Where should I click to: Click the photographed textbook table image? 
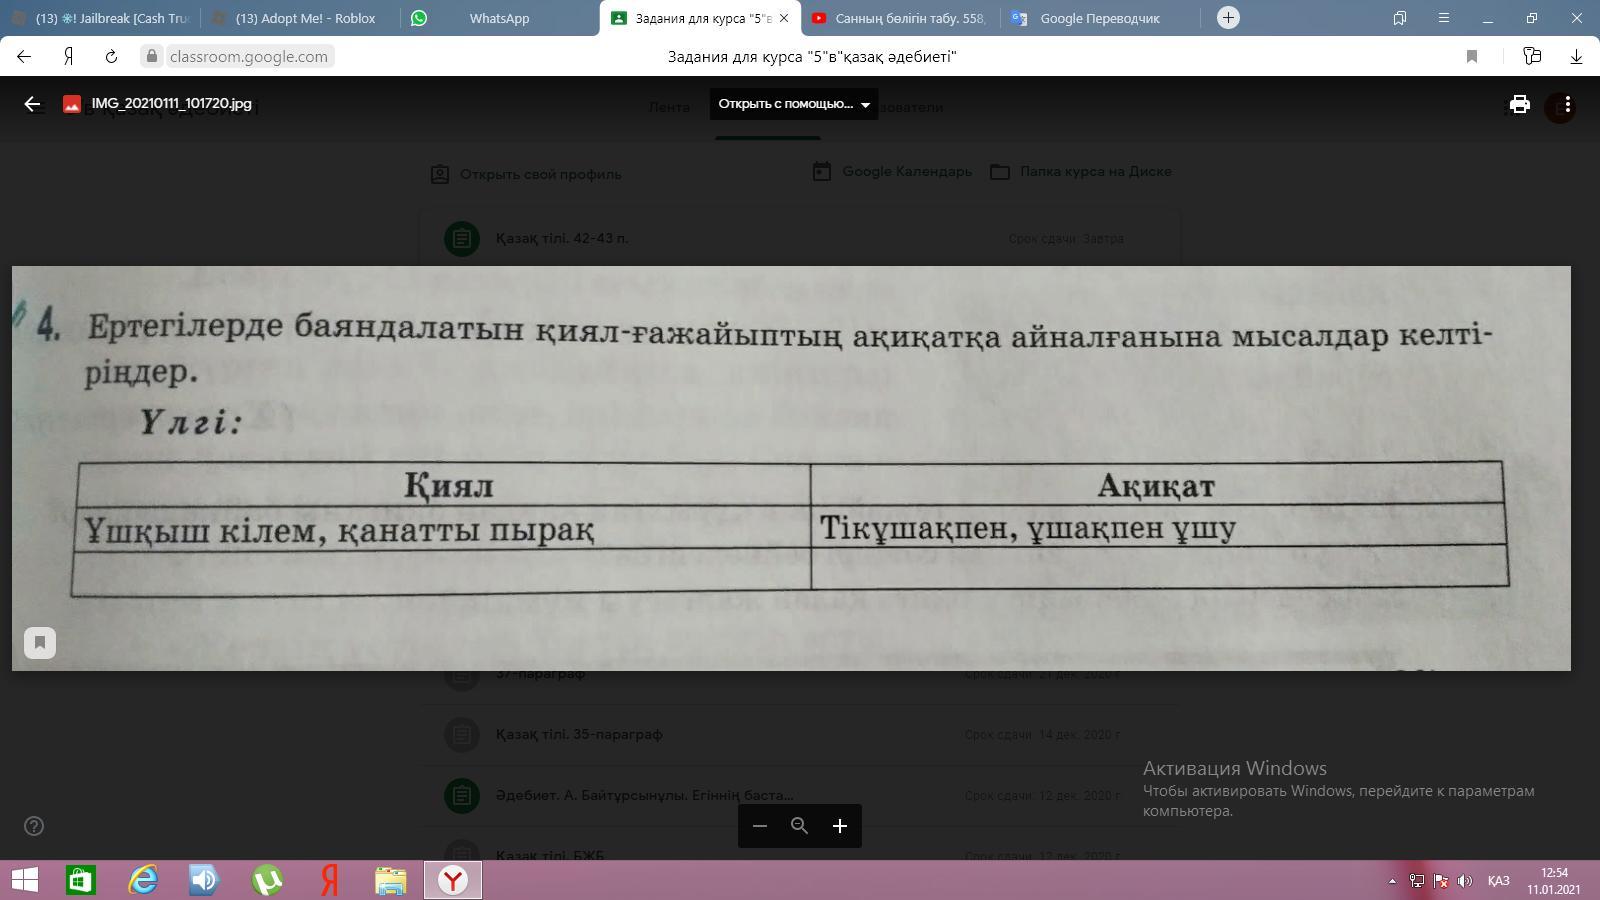coord(791,468)
